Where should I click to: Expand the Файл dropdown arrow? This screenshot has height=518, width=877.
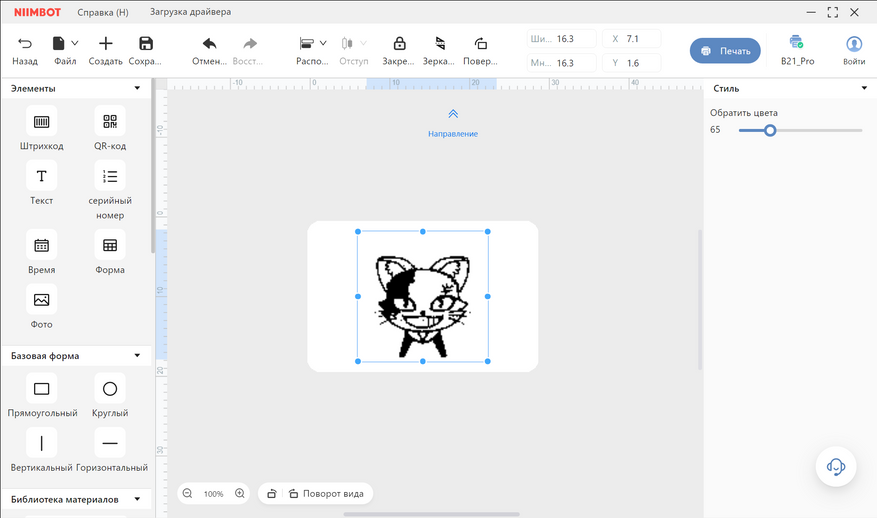click(75, 43)
